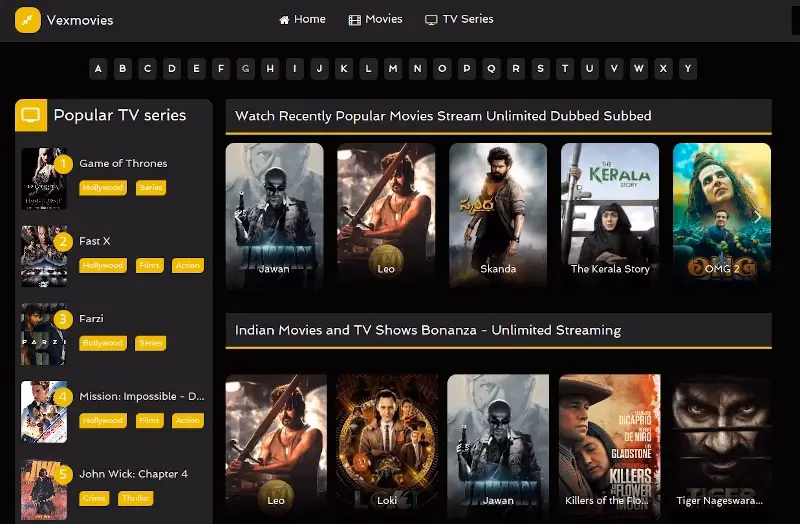Click Fast X poster thumbnail in sidebar

click(x=44, y=256)
